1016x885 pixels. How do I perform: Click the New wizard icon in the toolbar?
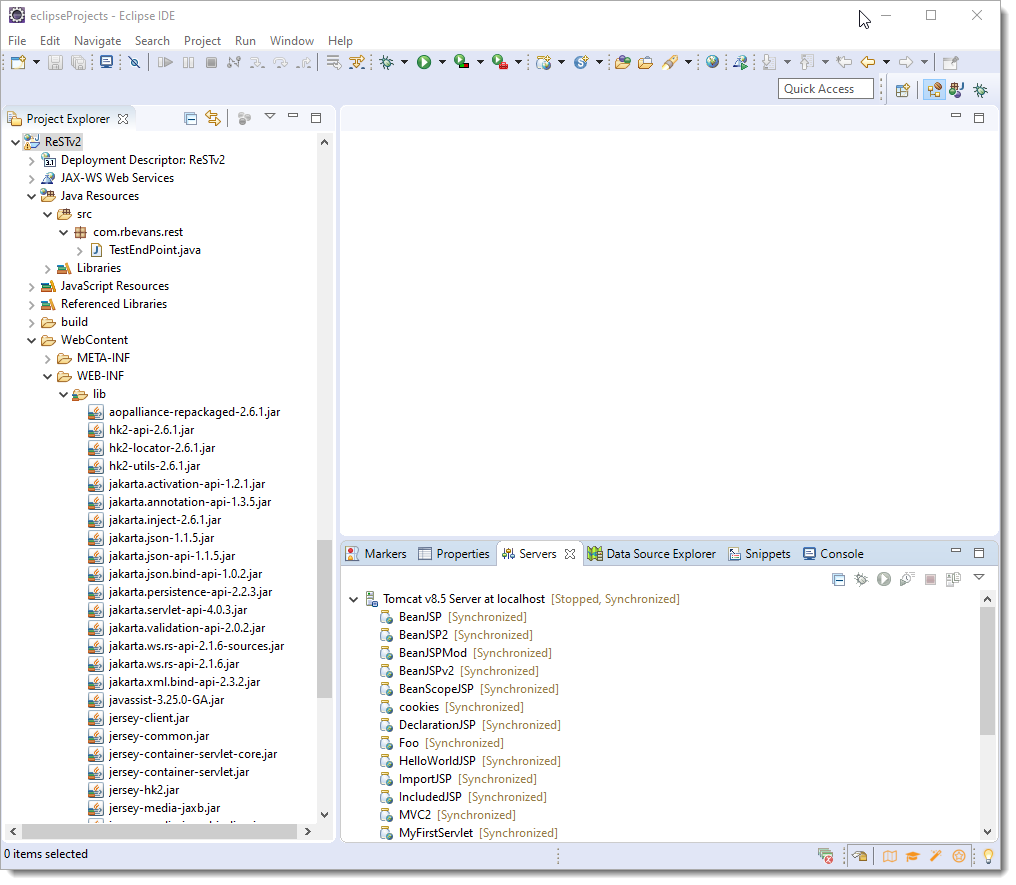pyautogui.click(x=18, y=62)
